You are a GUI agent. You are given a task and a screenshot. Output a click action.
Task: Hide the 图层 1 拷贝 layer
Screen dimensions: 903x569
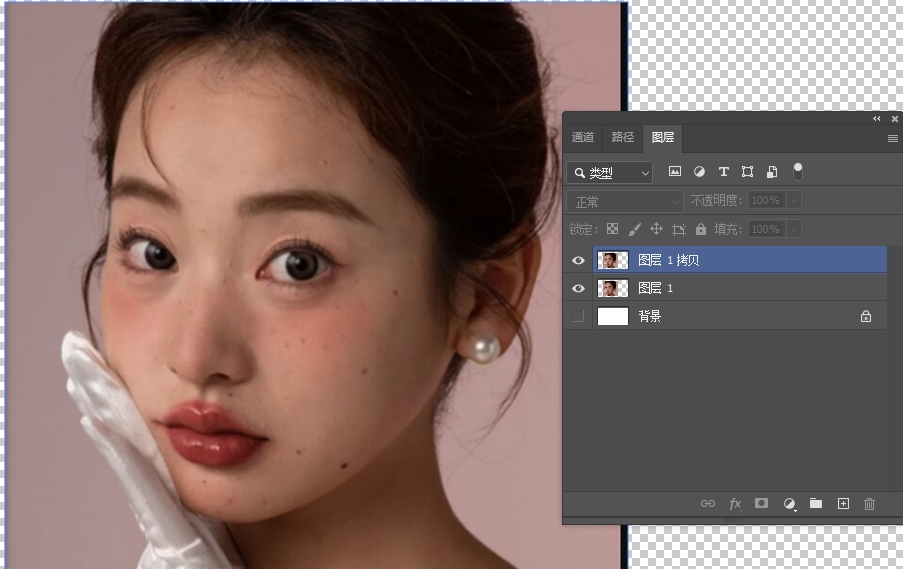coord(578,260)
